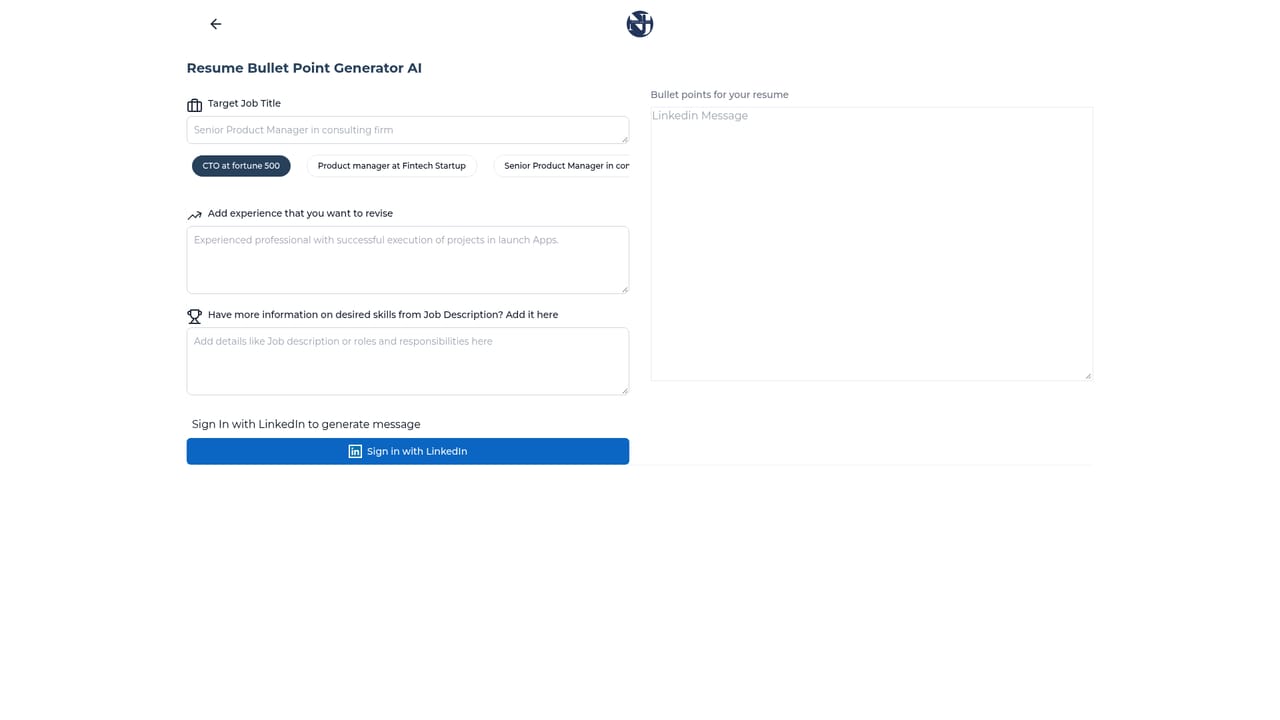This screenshot has width=1280, height=720.
Task: Sign in with LinkedIn button
Action: pyautogui.click(x=408, y=451)
